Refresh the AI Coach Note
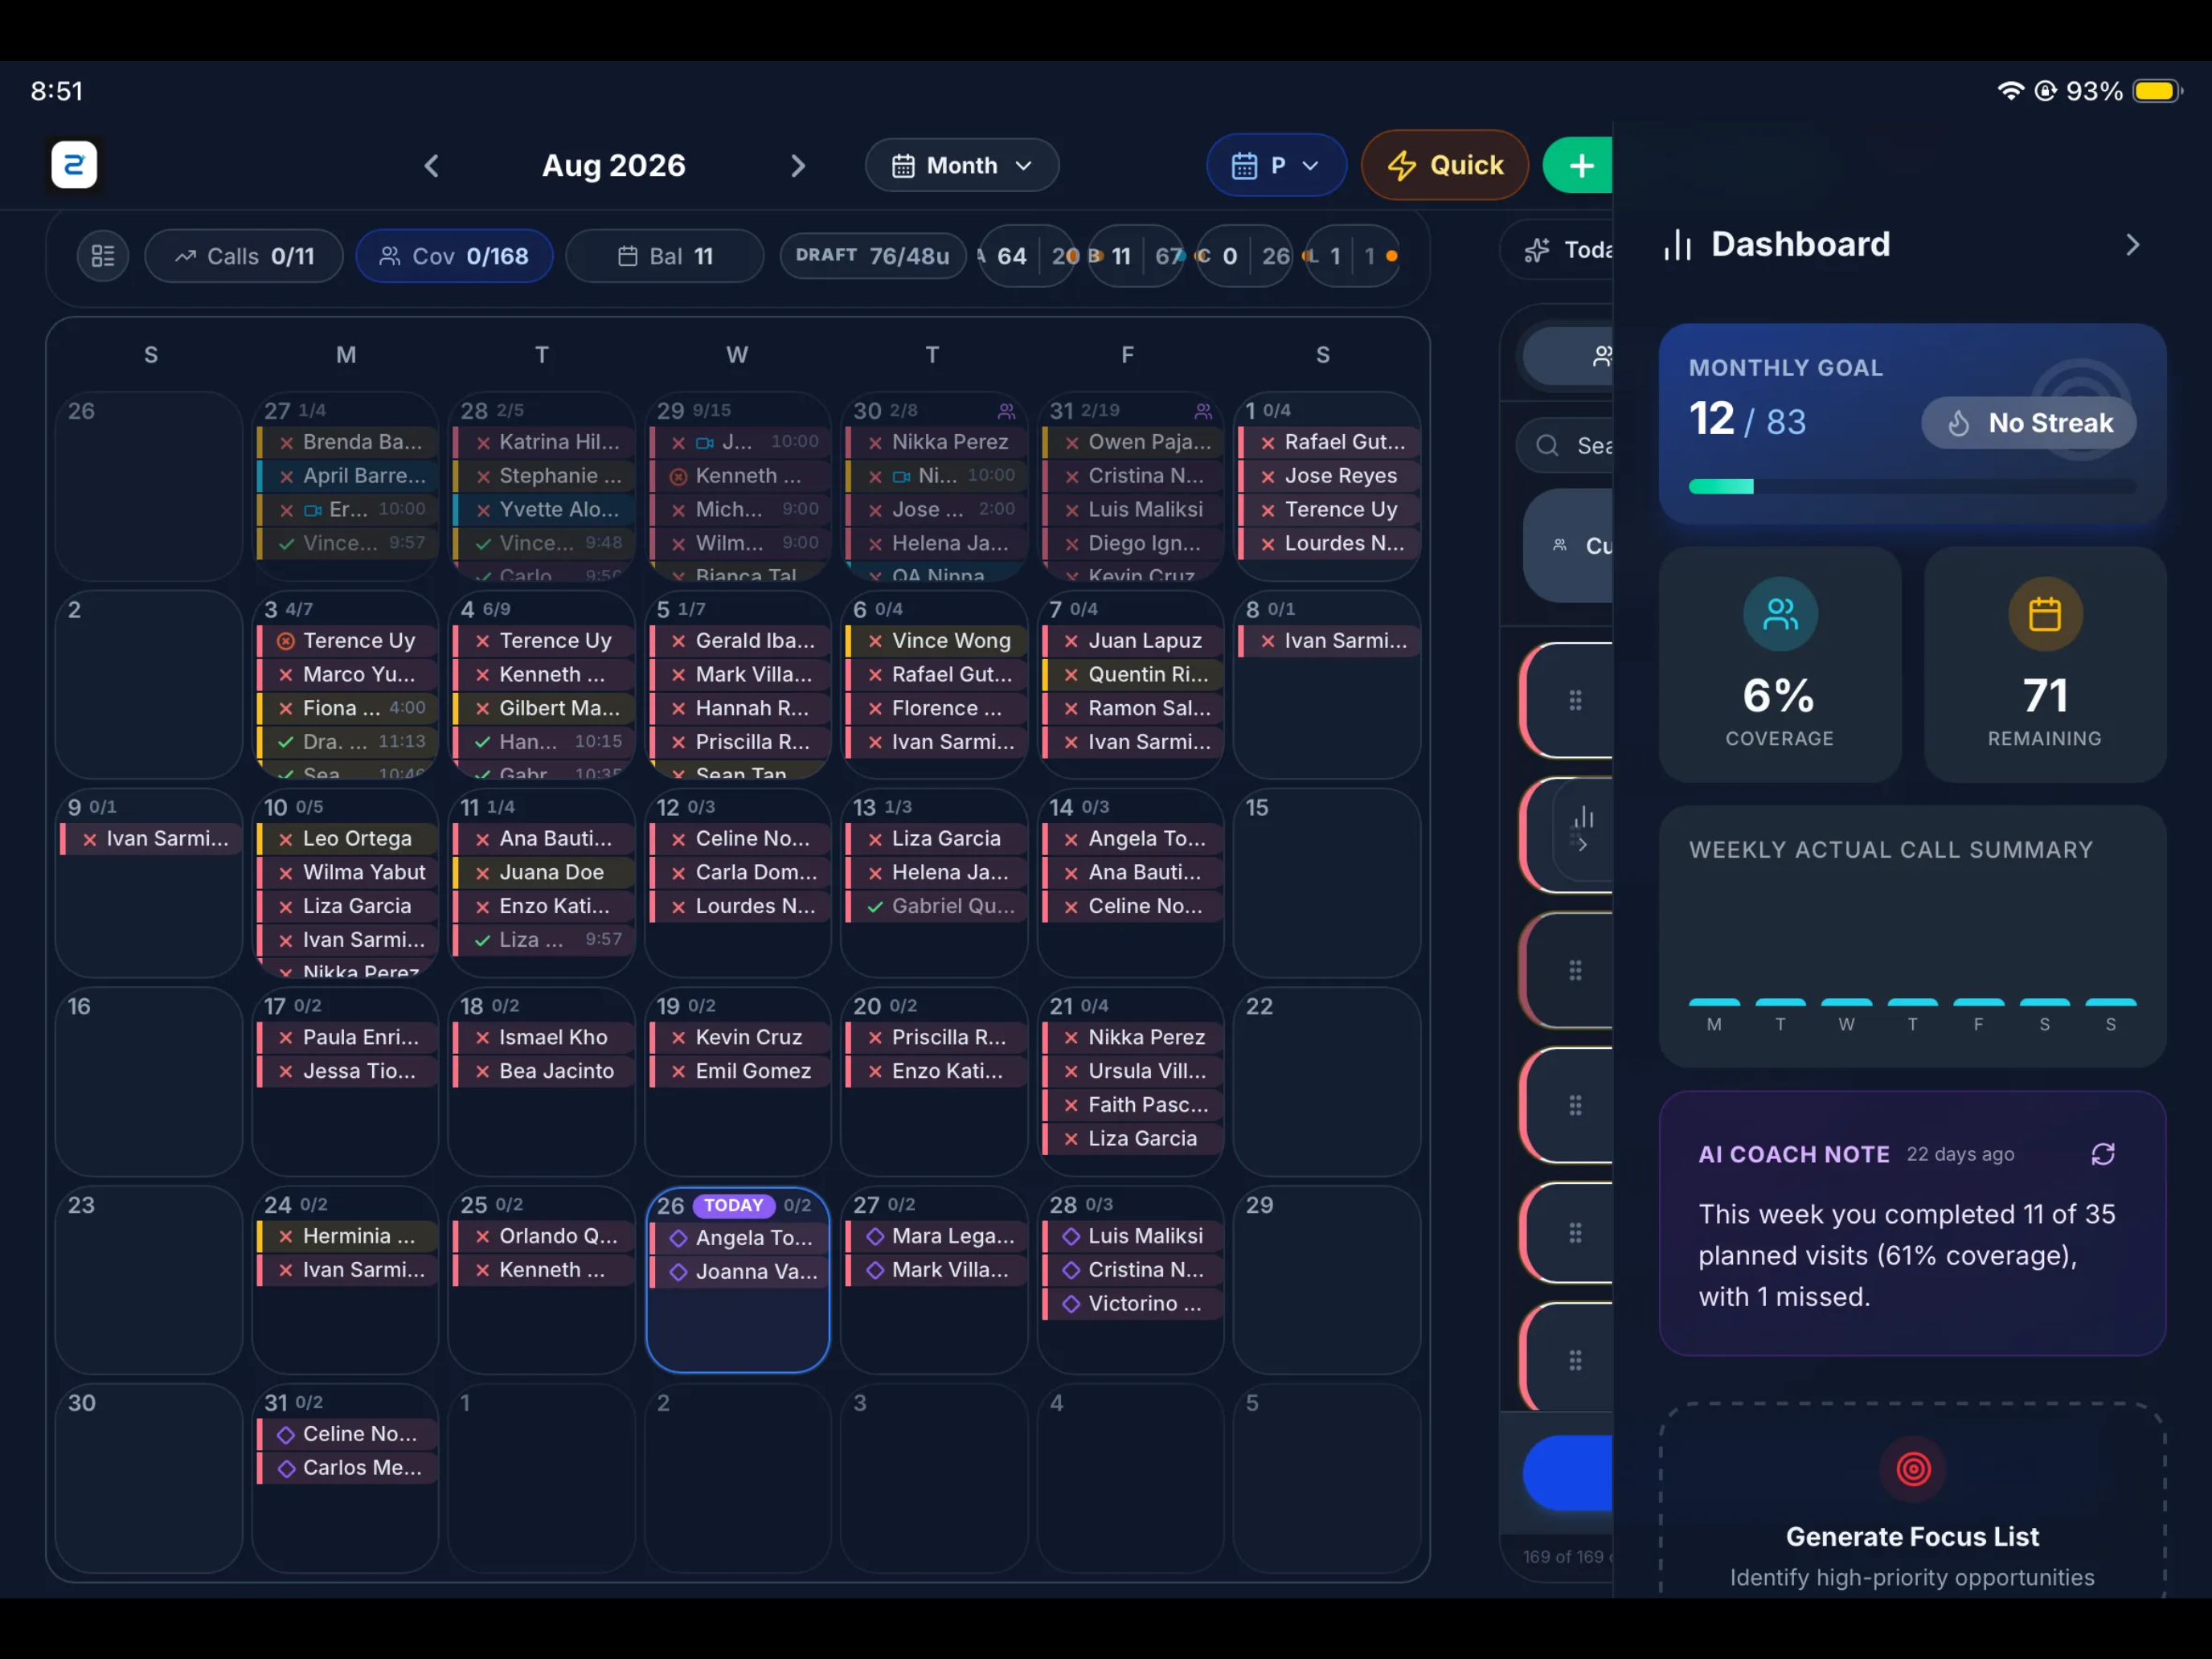The height and width of the screenshot is (1659, 2212). (x=2103, y=1154)
